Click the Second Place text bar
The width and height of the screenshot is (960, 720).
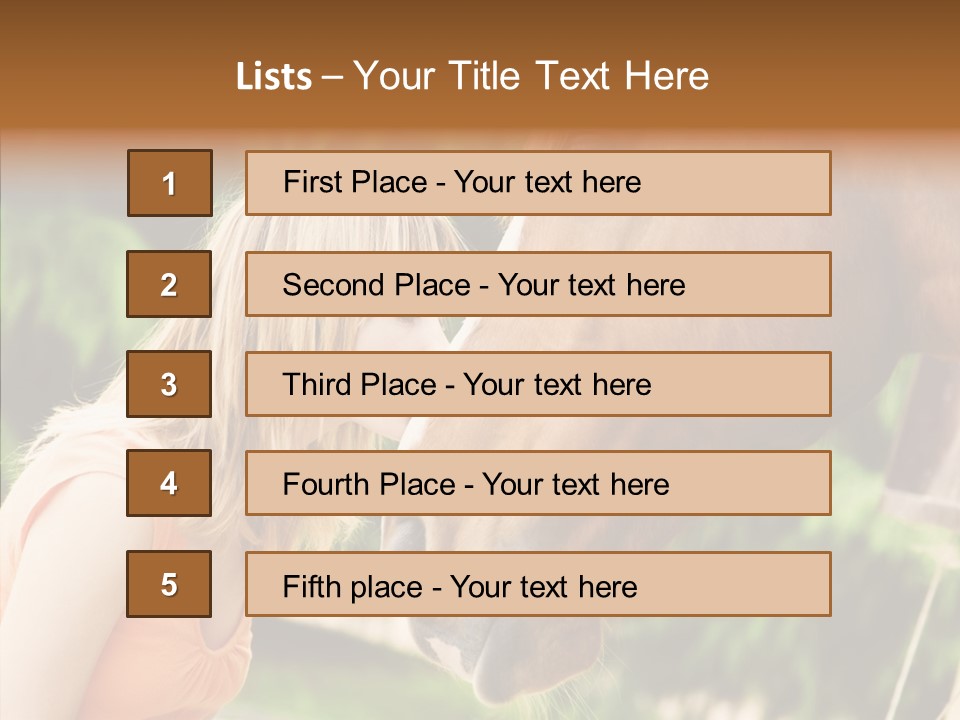point(538,284)
